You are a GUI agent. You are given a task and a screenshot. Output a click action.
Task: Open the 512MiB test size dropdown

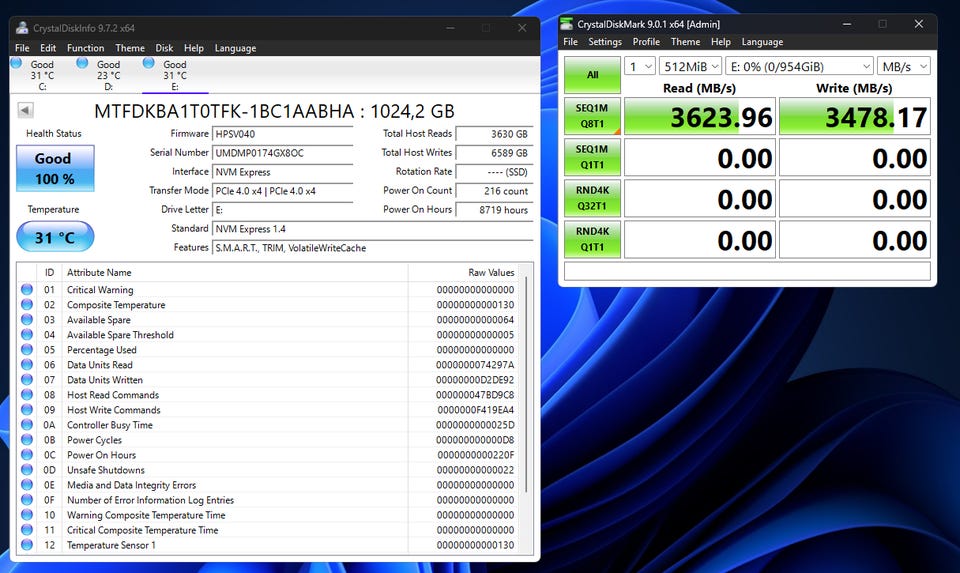(x=690, y=66)
